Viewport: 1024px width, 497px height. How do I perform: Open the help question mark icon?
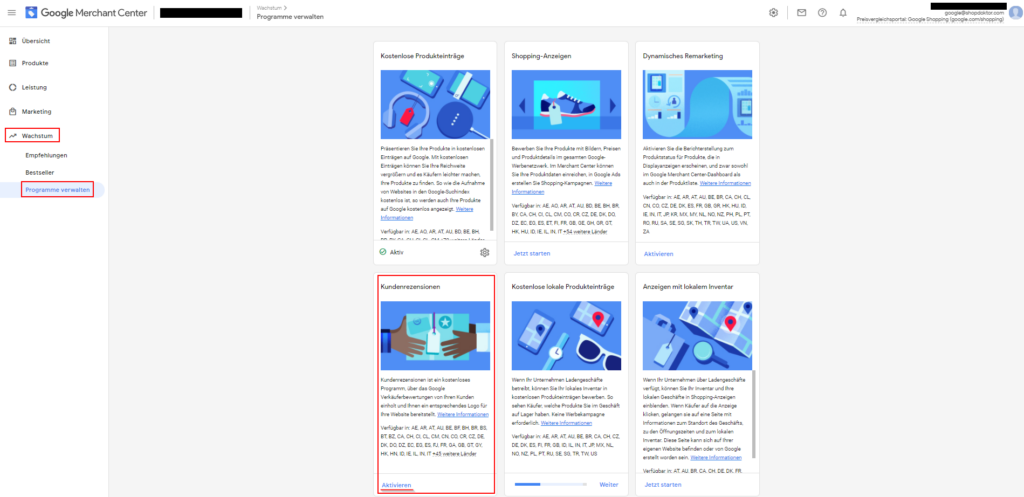[822, 13]
